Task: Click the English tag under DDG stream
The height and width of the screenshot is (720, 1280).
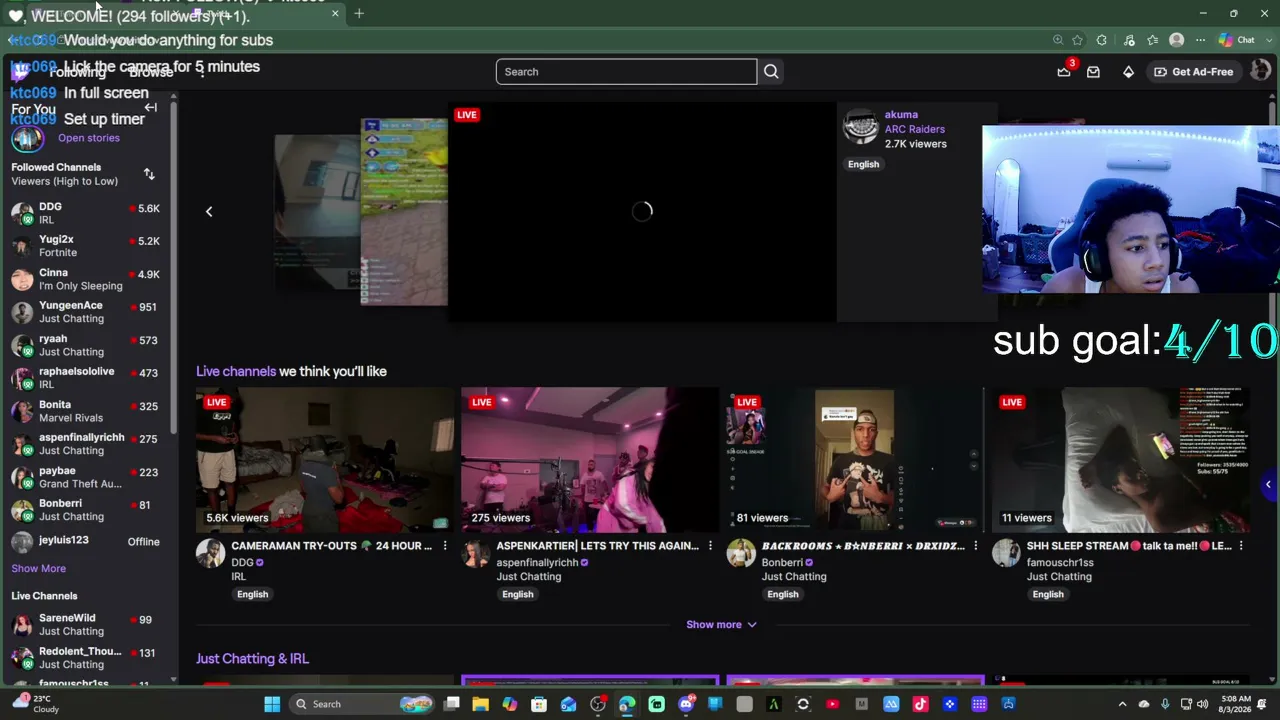Action: tap(252, 594)
